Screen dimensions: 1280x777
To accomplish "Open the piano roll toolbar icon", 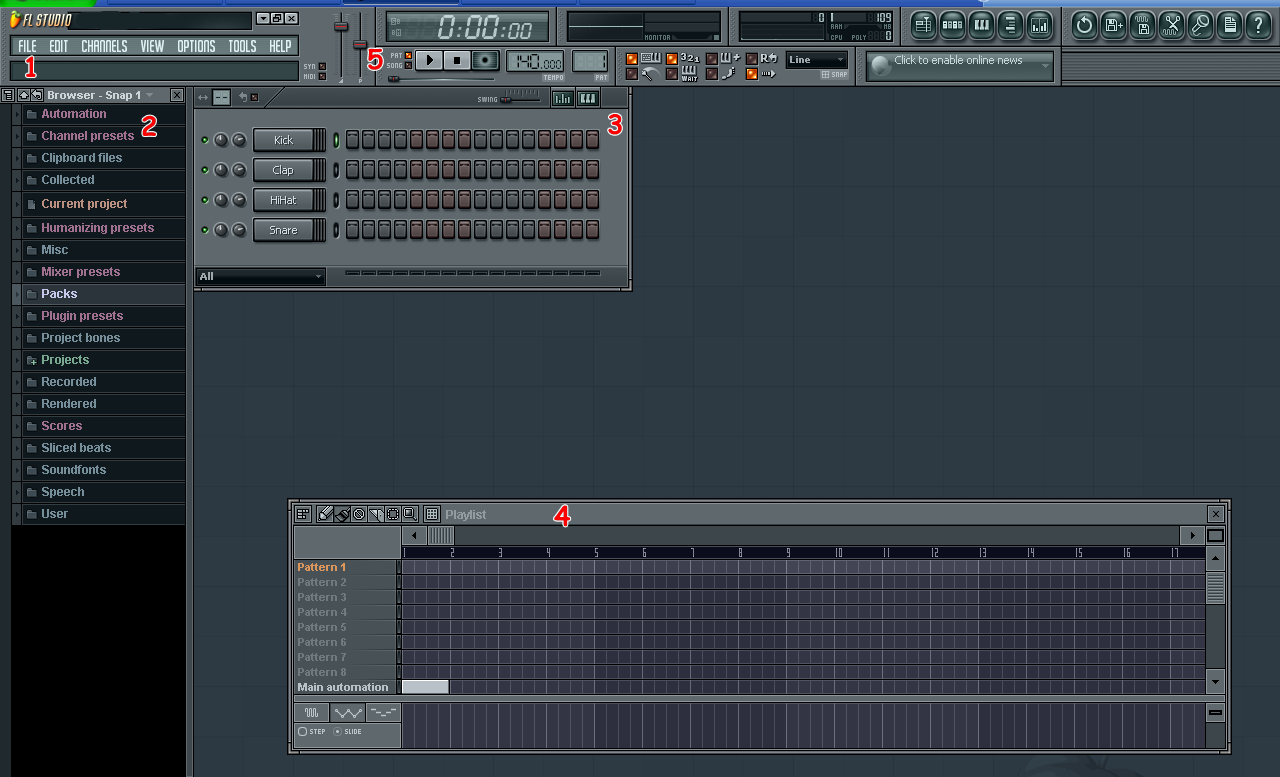I will (981, 24).
